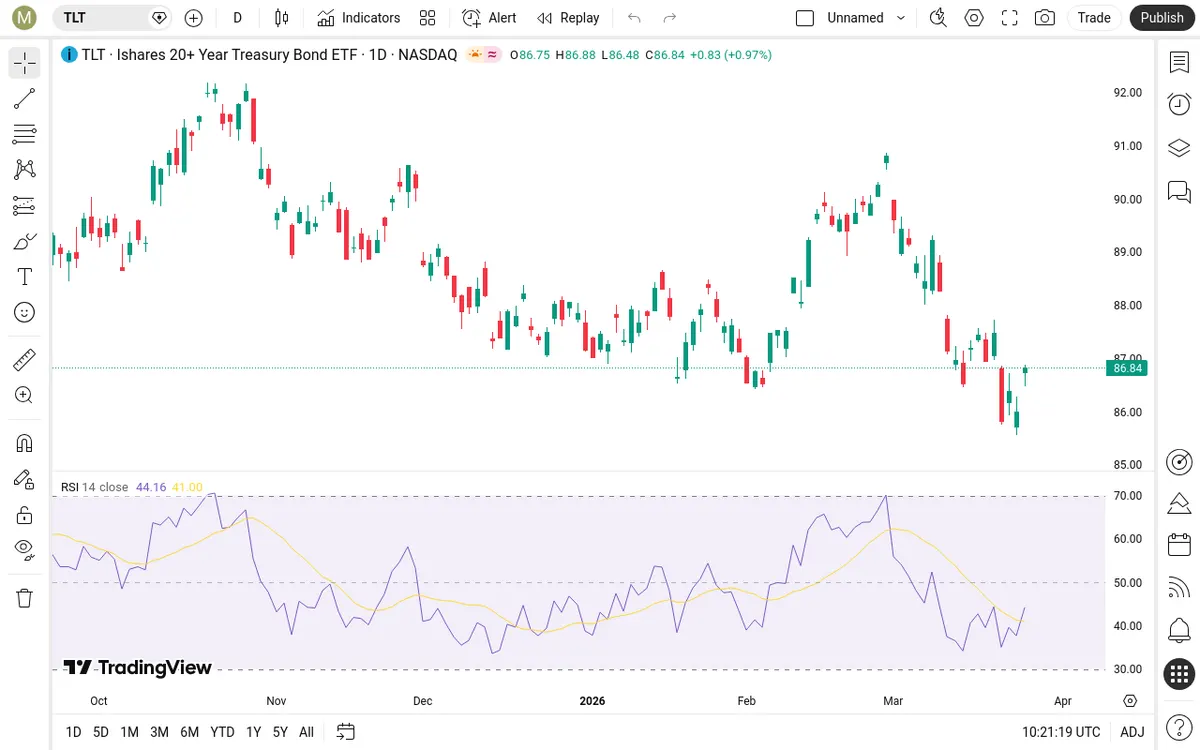Viewport: 1200px width, 750px height.
Task: Open chart settings hexagon icon
Action: [974, 18]
